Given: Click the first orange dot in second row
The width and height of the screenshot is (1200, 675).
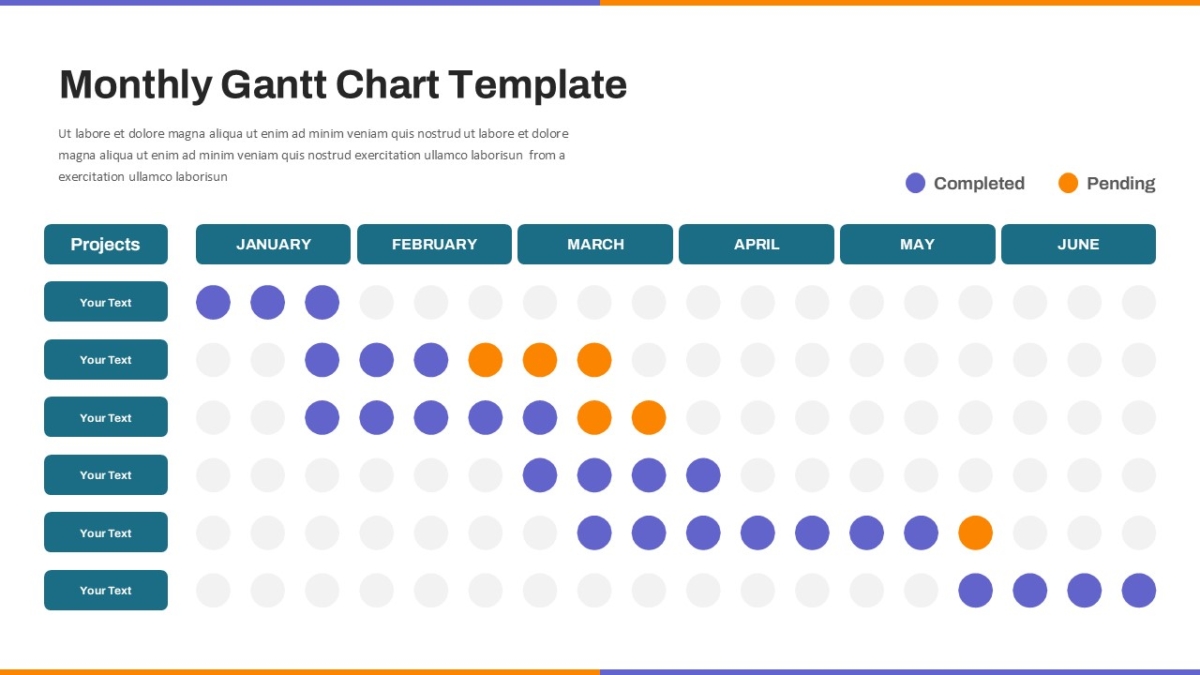Looking at the screenshot, I should pyautogui.click(x=485, y=360).
